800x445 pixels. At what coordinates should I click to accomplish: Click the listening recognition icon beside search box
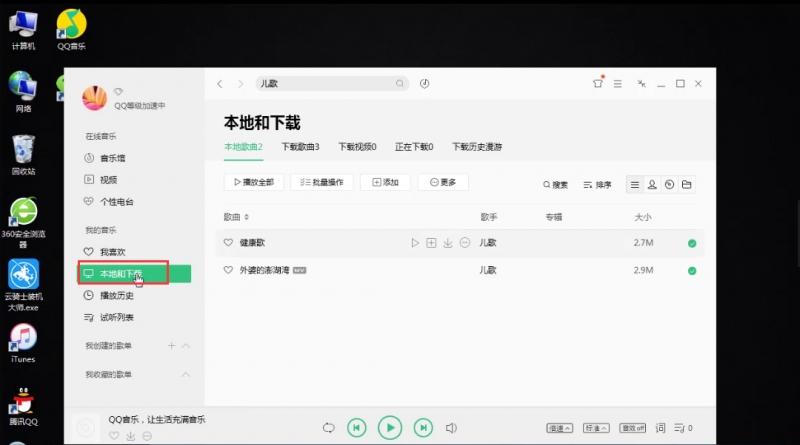(424, 84)
